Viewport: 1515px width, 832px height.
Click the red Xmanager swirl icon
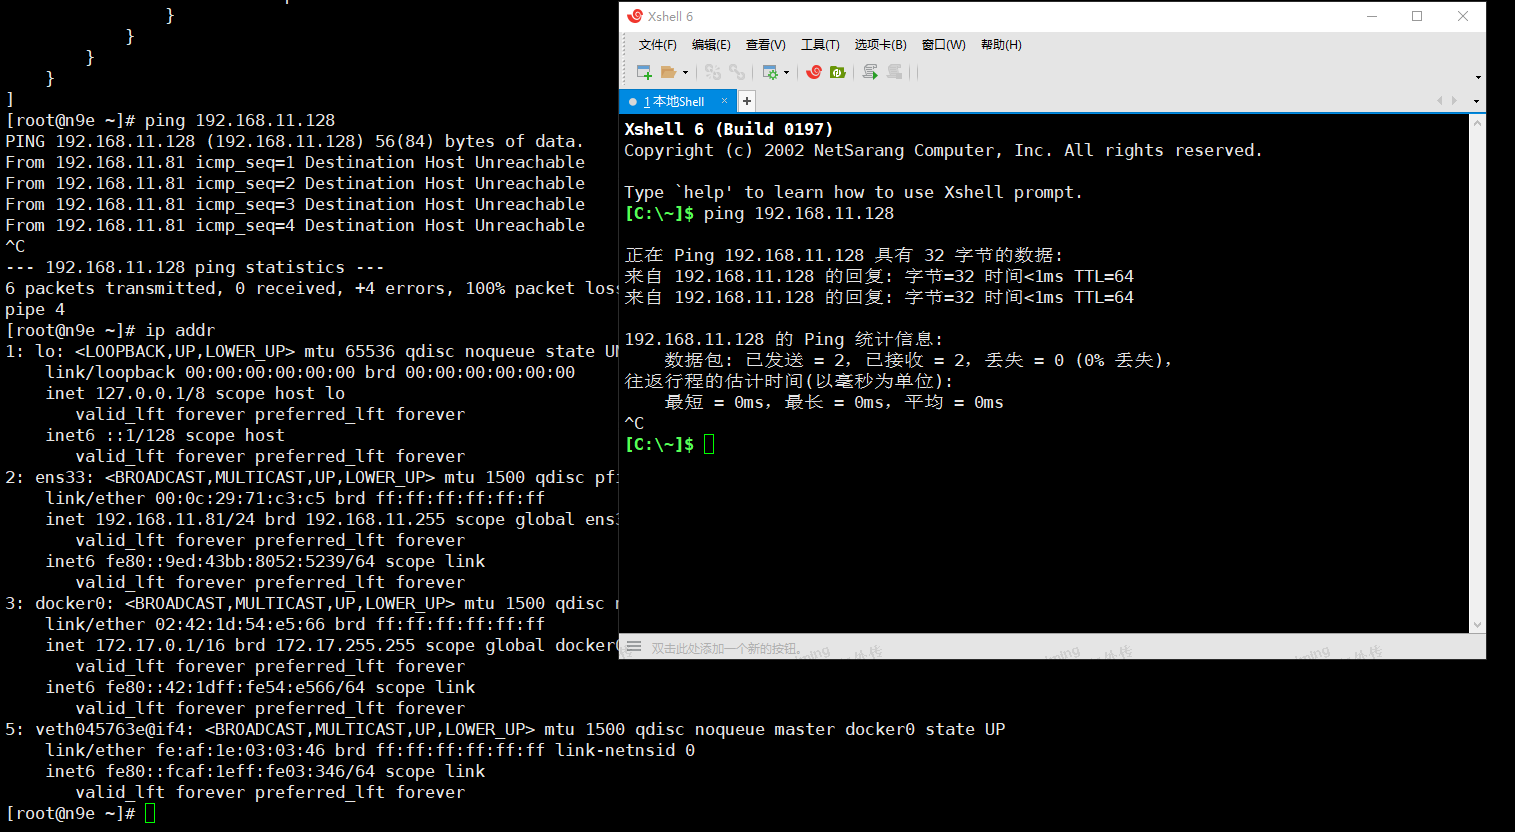pyautogui.click(x=814, y=72)
